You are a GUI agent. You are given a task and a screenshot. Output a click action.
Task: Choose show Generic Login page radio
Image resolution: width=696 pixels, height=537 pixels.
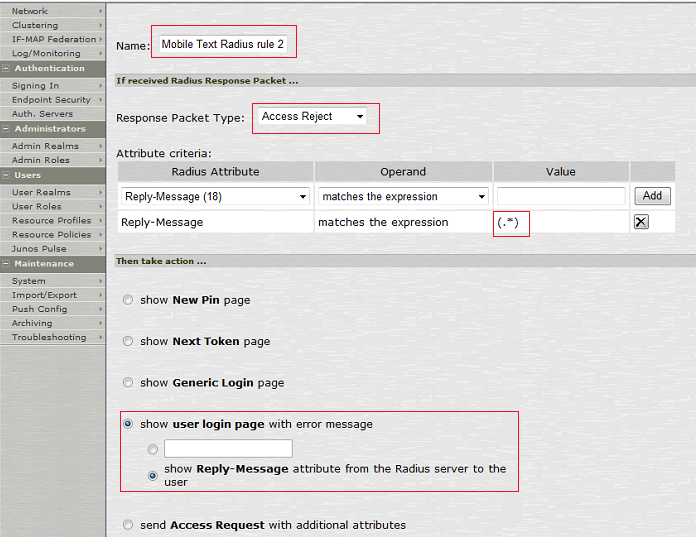coord(127,383)
